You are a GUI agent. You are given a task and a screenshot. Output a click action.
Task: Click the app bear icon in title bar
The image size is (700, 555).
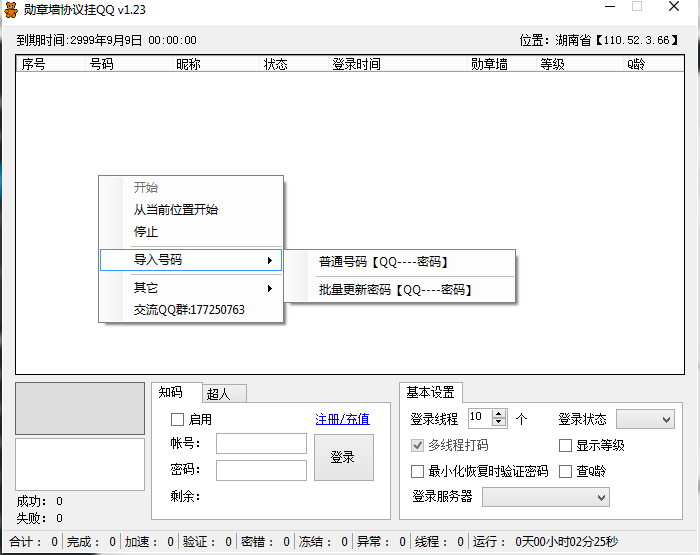[x=11, y=9]
